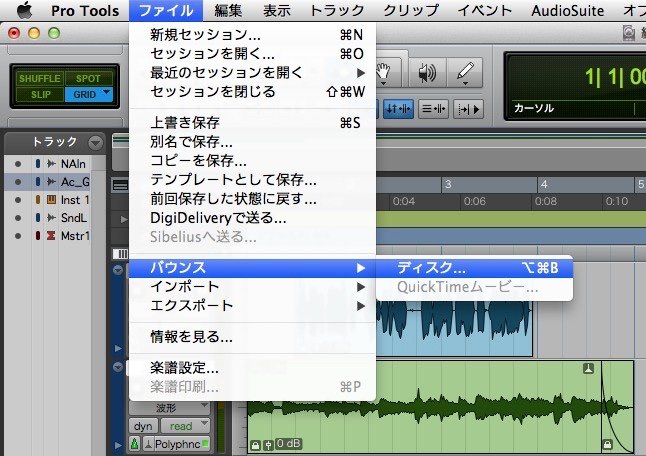Toggle the show/hide dot for Mstr1 track
Screen dimensions: 646x456
(18, 236)
